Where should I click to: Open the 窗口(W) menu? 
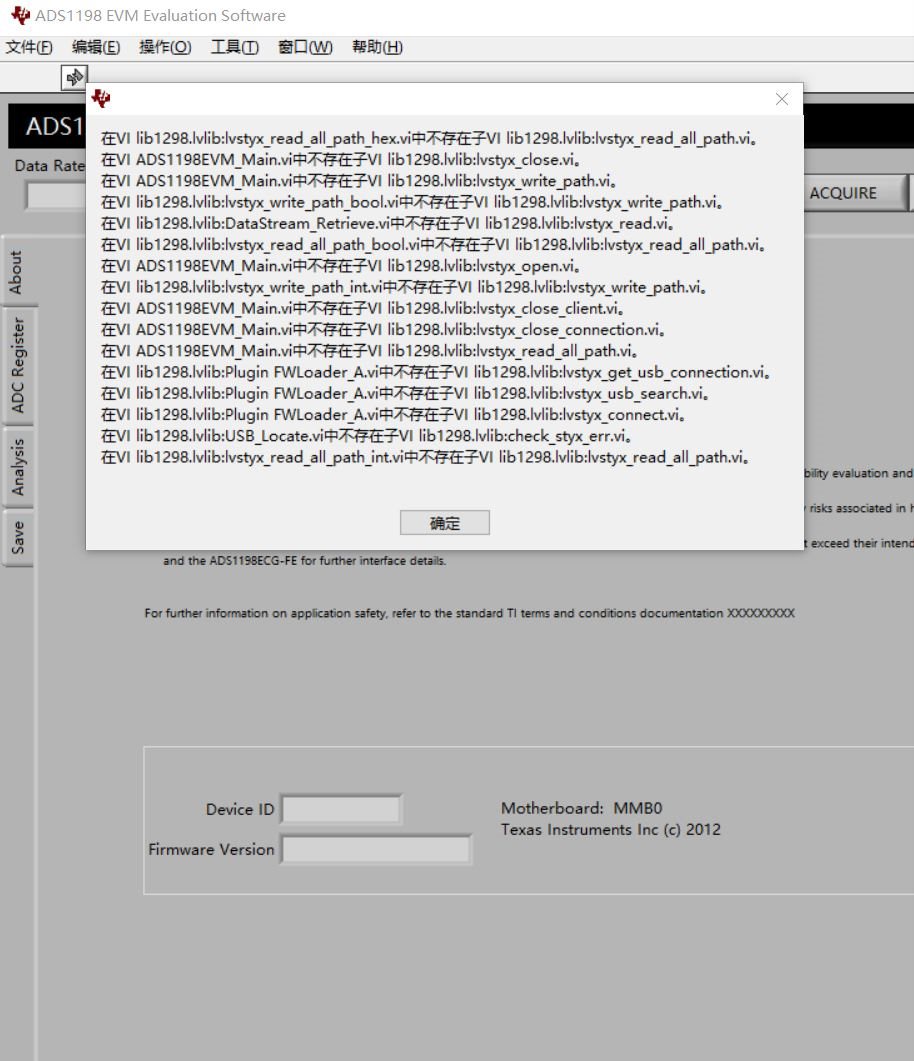[x=305, y=47]
